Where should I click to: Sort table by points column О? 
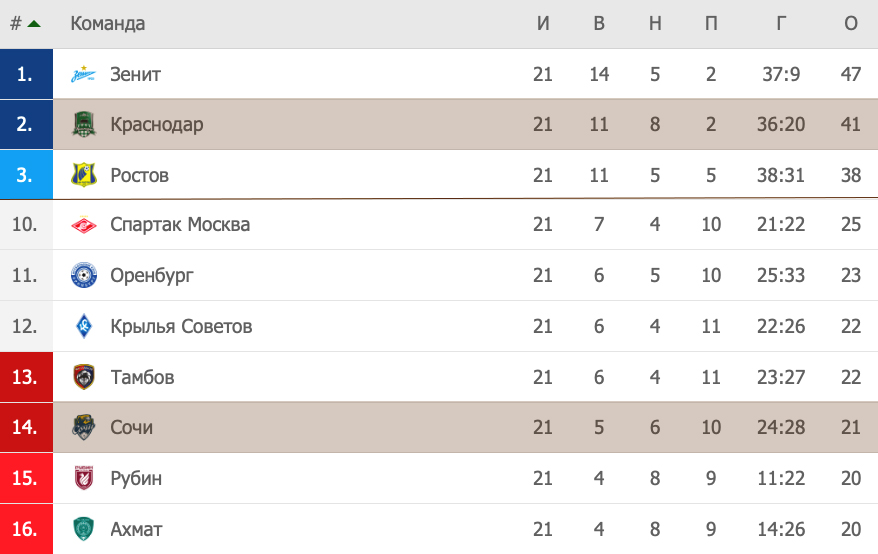pos(851,24)
